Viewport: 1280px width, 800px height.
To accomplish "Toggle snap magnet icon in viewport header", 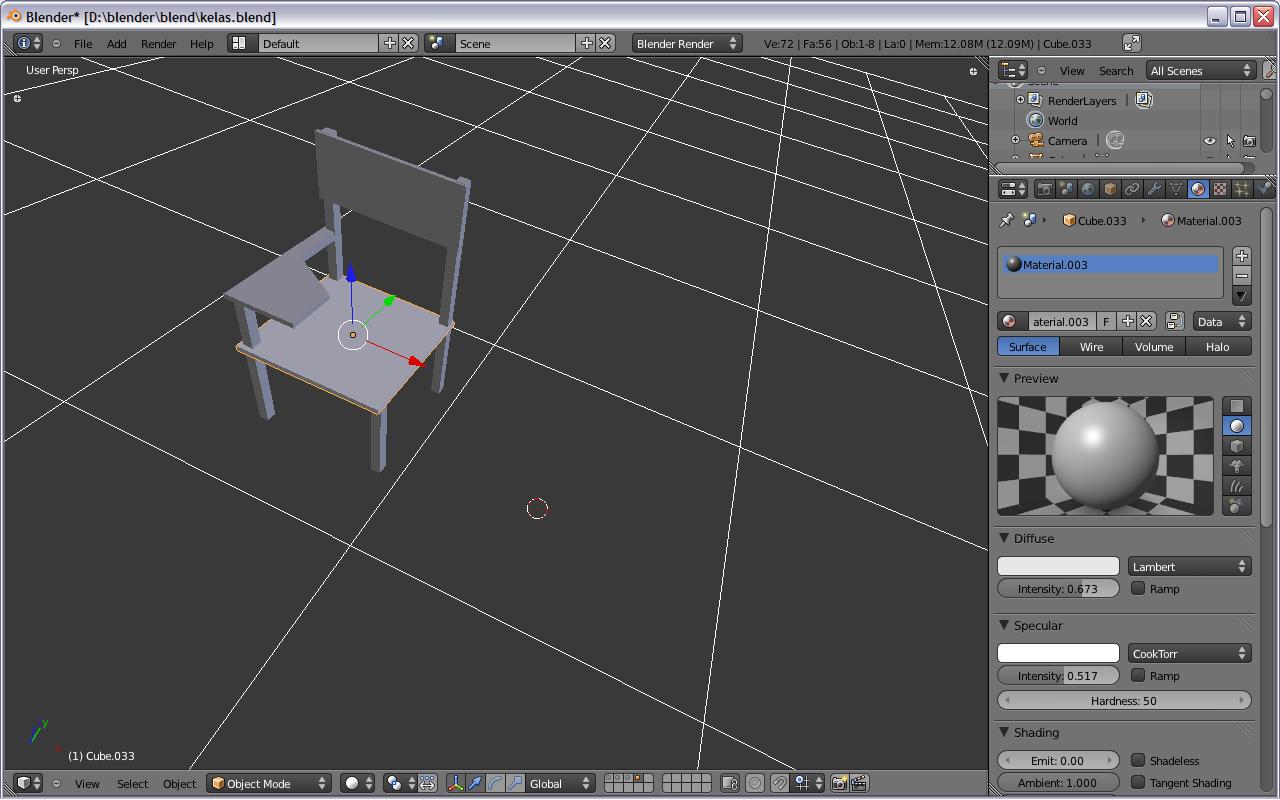I will pyautogui.click(x=779, y=783).
